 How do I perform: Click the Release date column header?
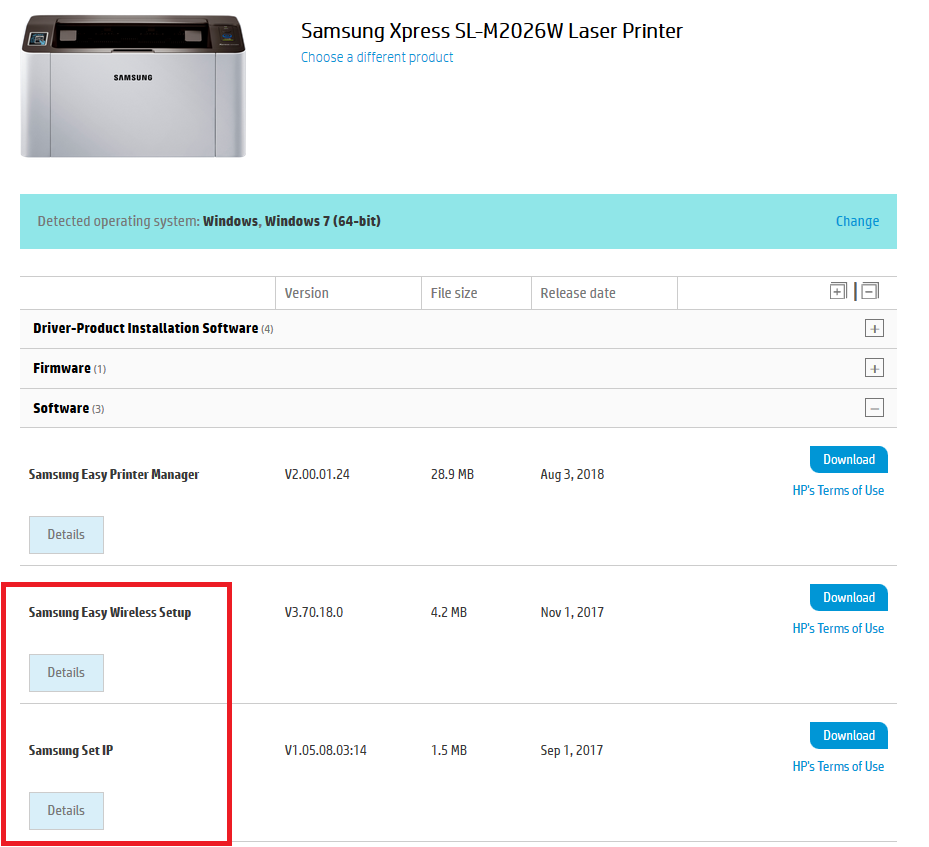(578, 294)
